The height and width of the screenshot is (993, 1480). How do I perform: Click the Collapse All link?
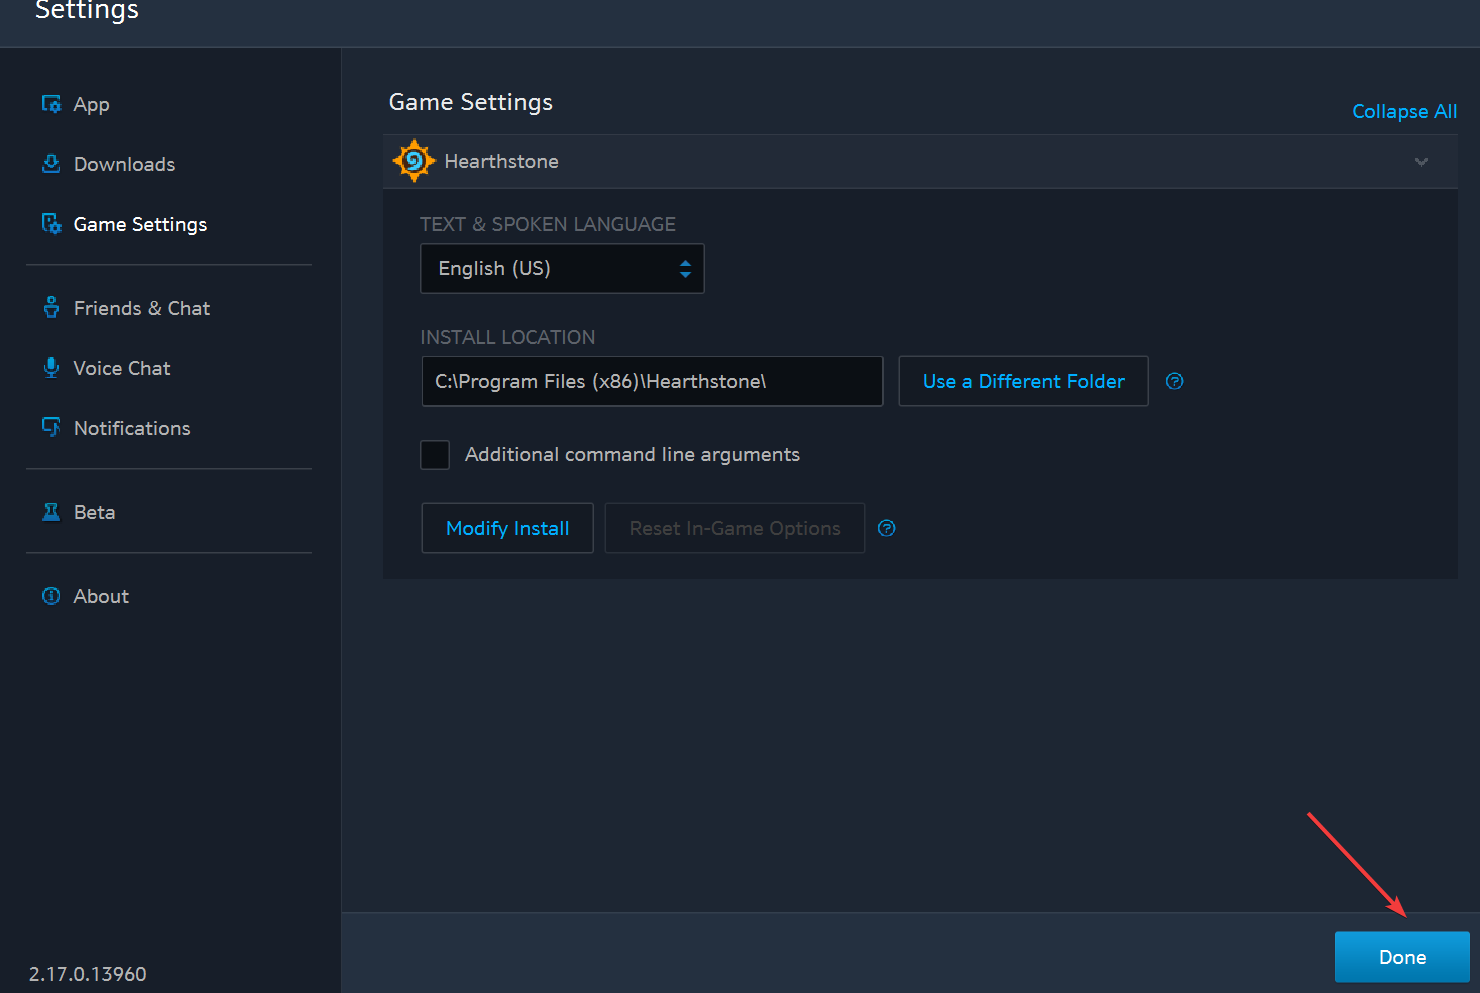pyautogui.click(x=1404, y=111)
